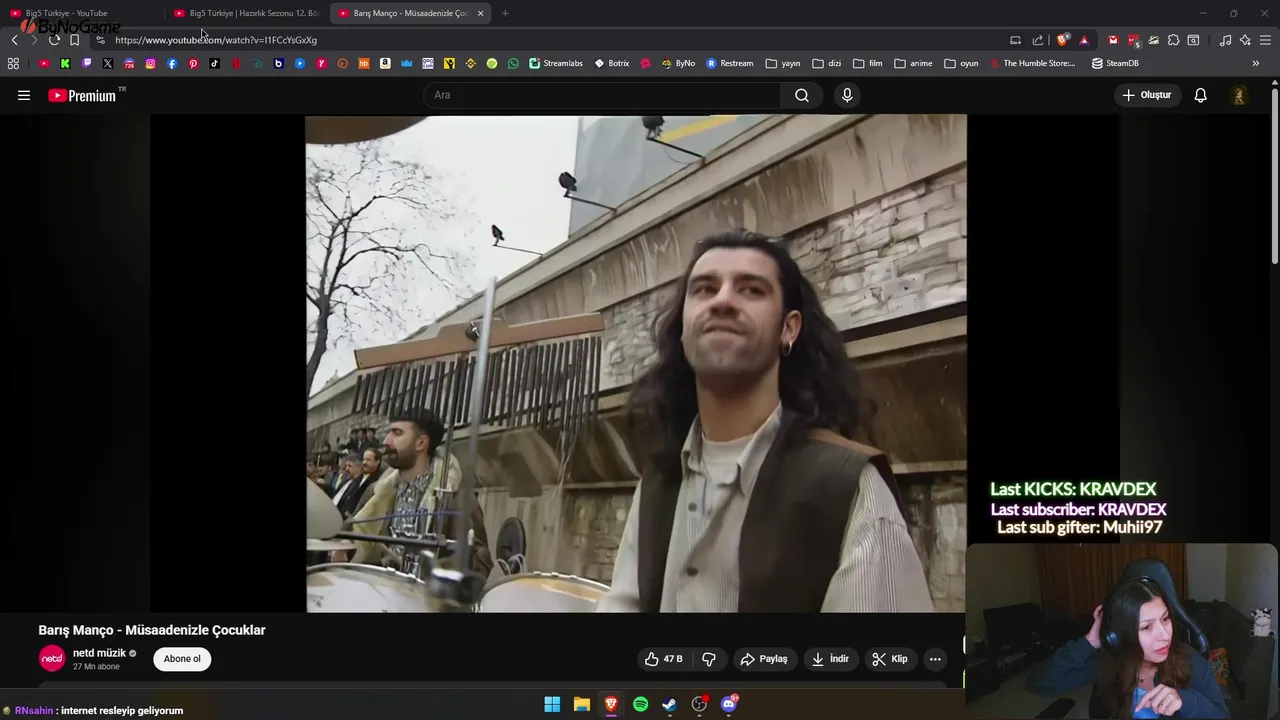Open File Explorer from the taskbar
Image resolution: width=1280 pixels, height=720 pixels.
pos(581,704)
